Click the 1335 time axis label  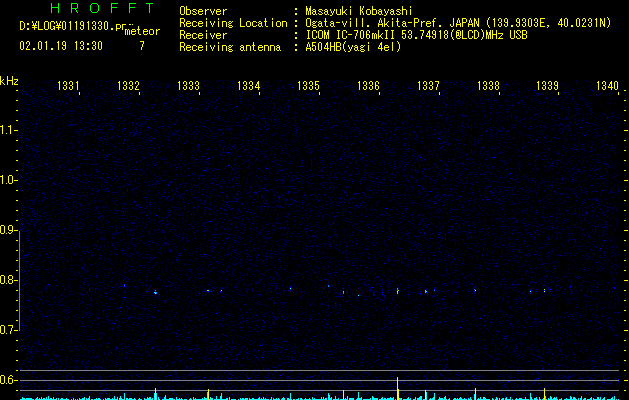pyautogui.click(x=308, y=85)
